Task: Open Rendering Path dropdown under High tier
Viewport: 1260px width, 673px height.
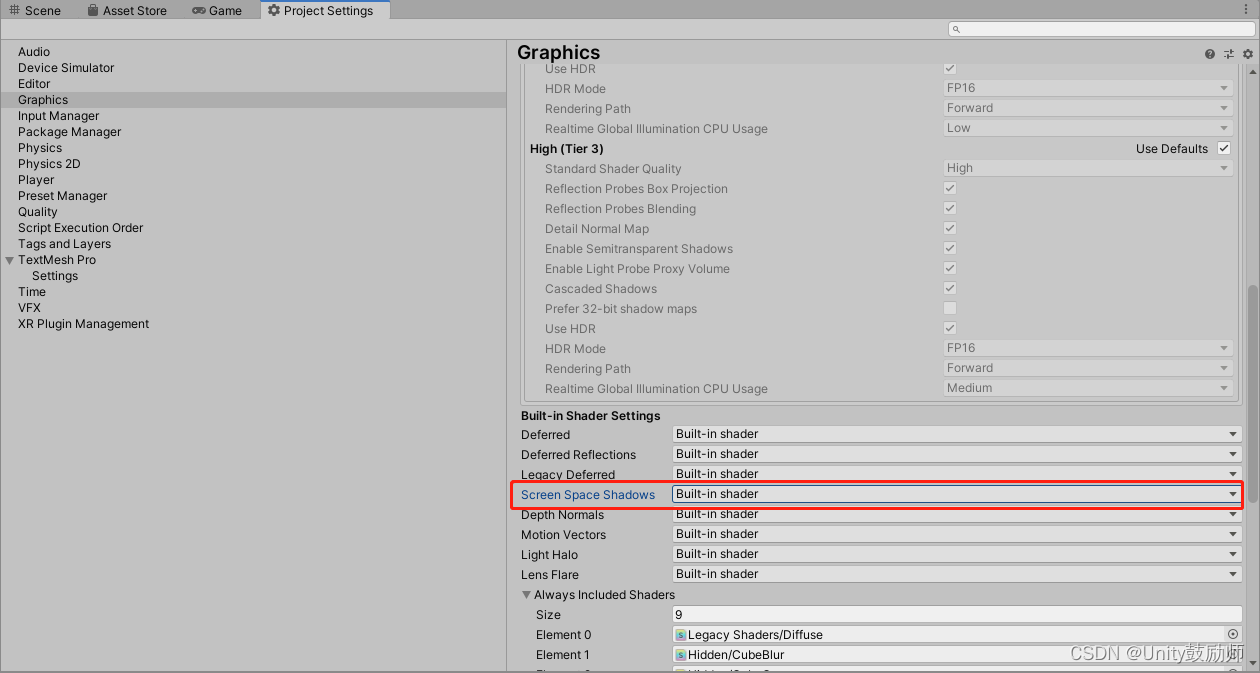Action: click(1087, 368)
